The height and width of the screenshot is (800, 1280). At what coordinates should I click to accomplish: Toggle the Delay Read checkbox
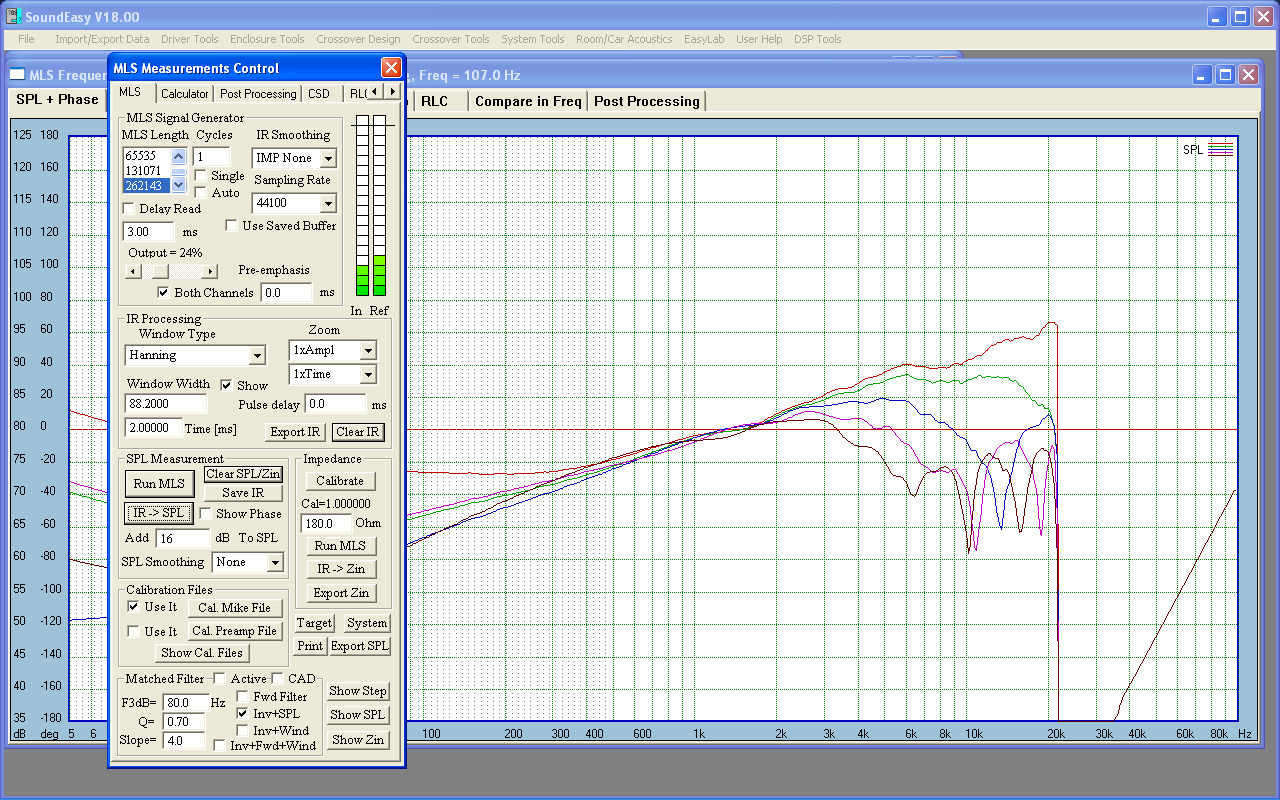[129, 209]
